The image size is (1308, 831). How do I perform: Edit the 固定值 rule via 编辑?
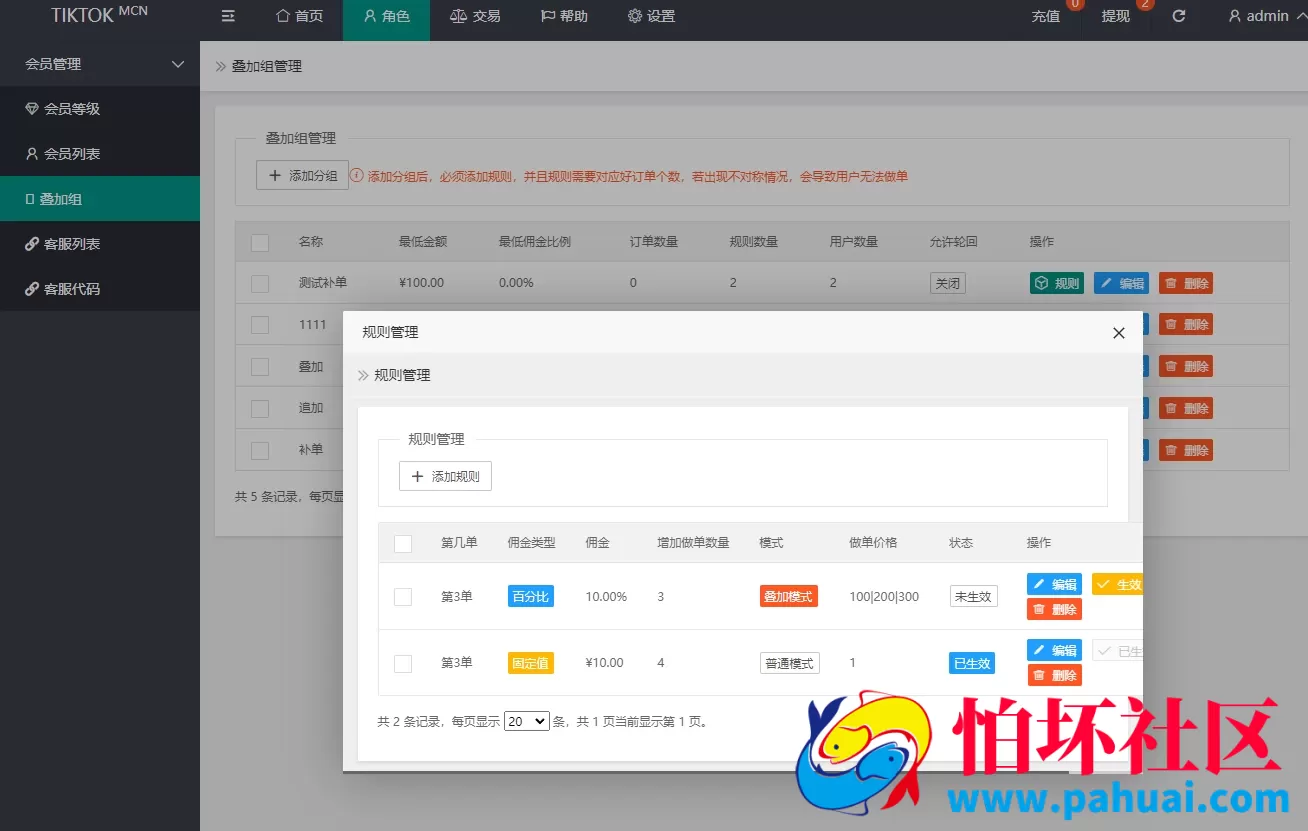[x=1054, y=650]
